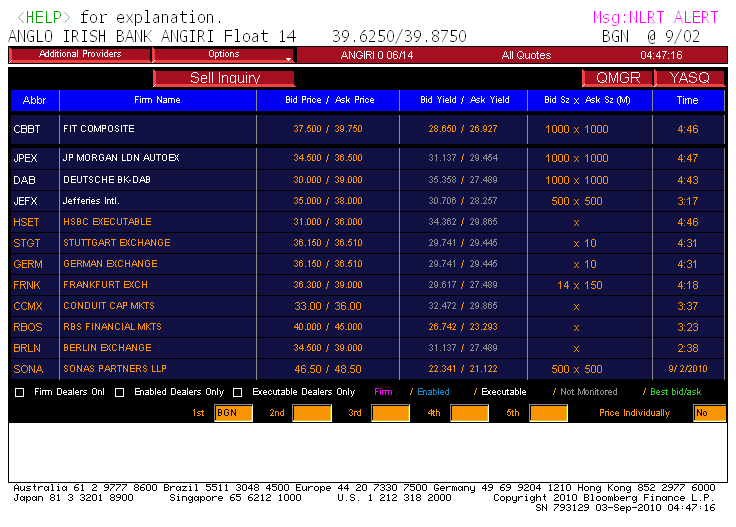Click the Time column header

pyautogui.click(x=687, y=100)
